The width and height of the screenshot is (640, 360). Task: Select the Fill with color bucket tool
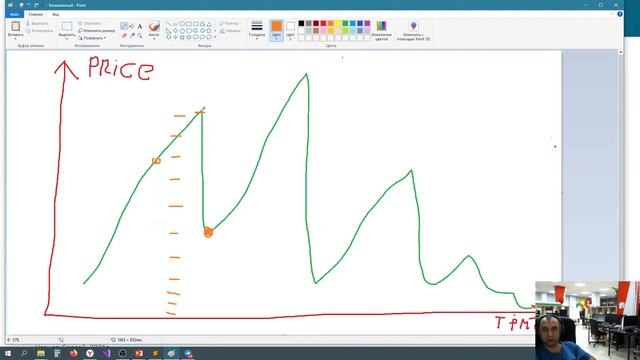point(132,27)
